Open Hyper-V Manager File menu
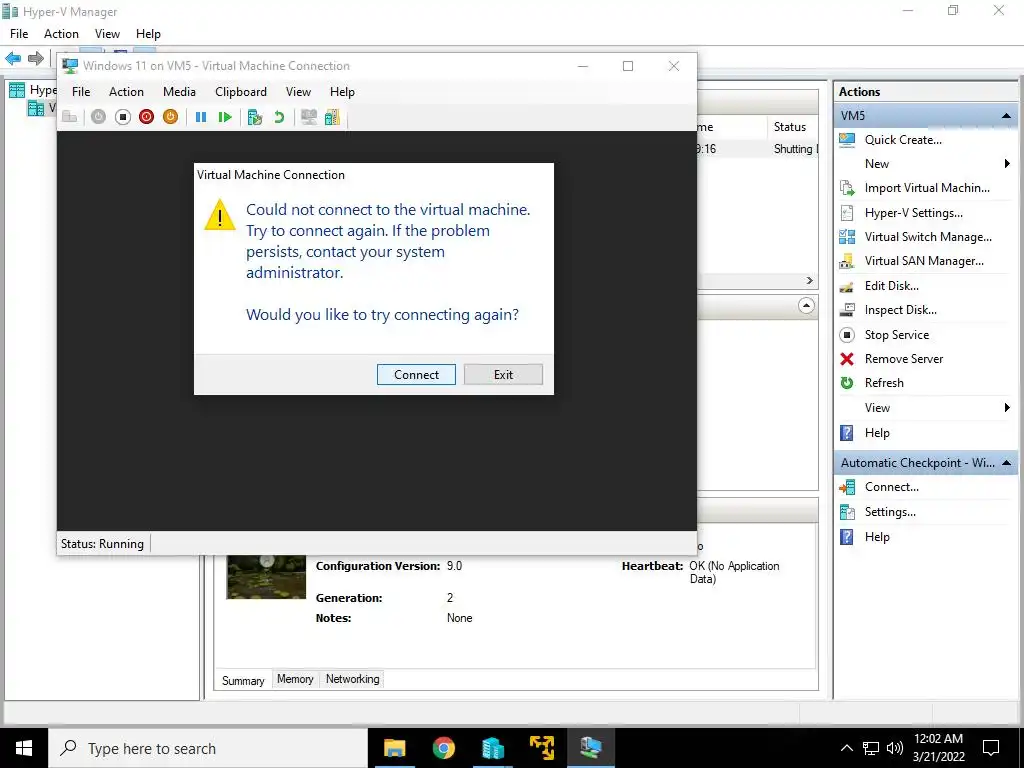 pos(19,34)
